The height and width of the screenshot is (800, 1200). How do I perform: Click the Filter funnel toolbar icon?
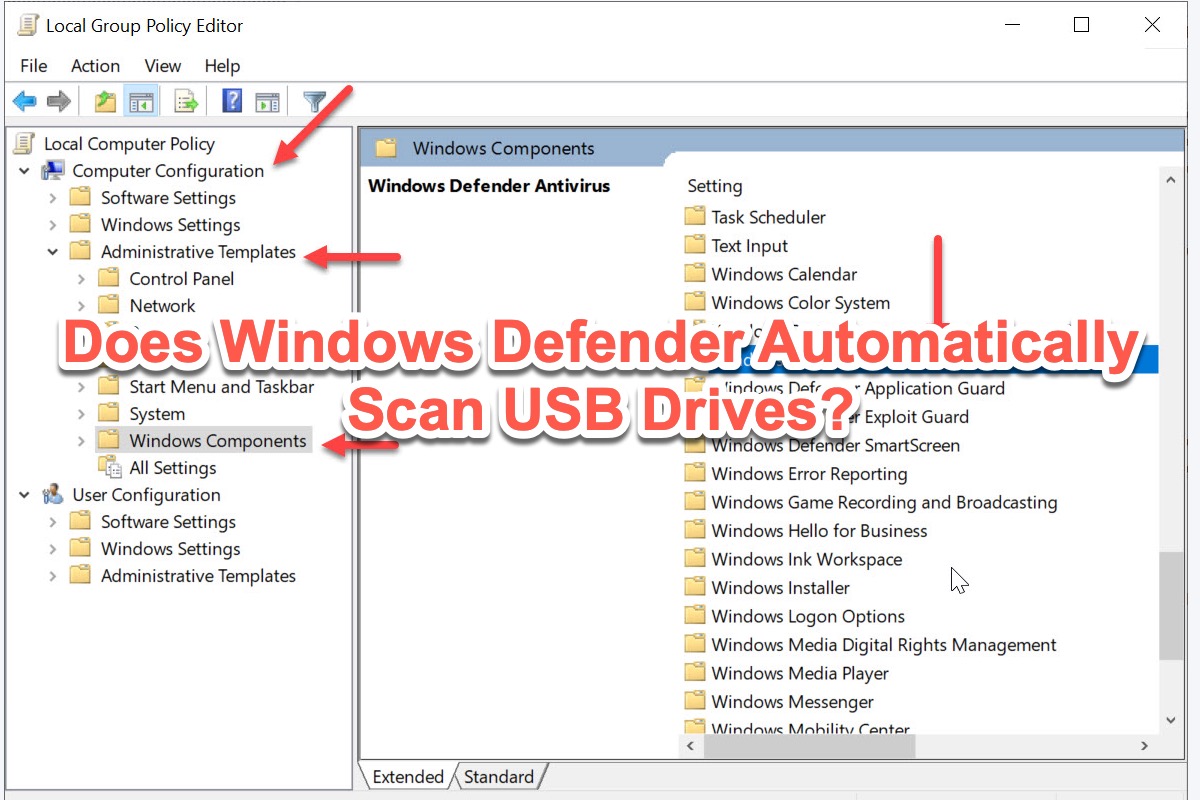[x=315, y=101]
